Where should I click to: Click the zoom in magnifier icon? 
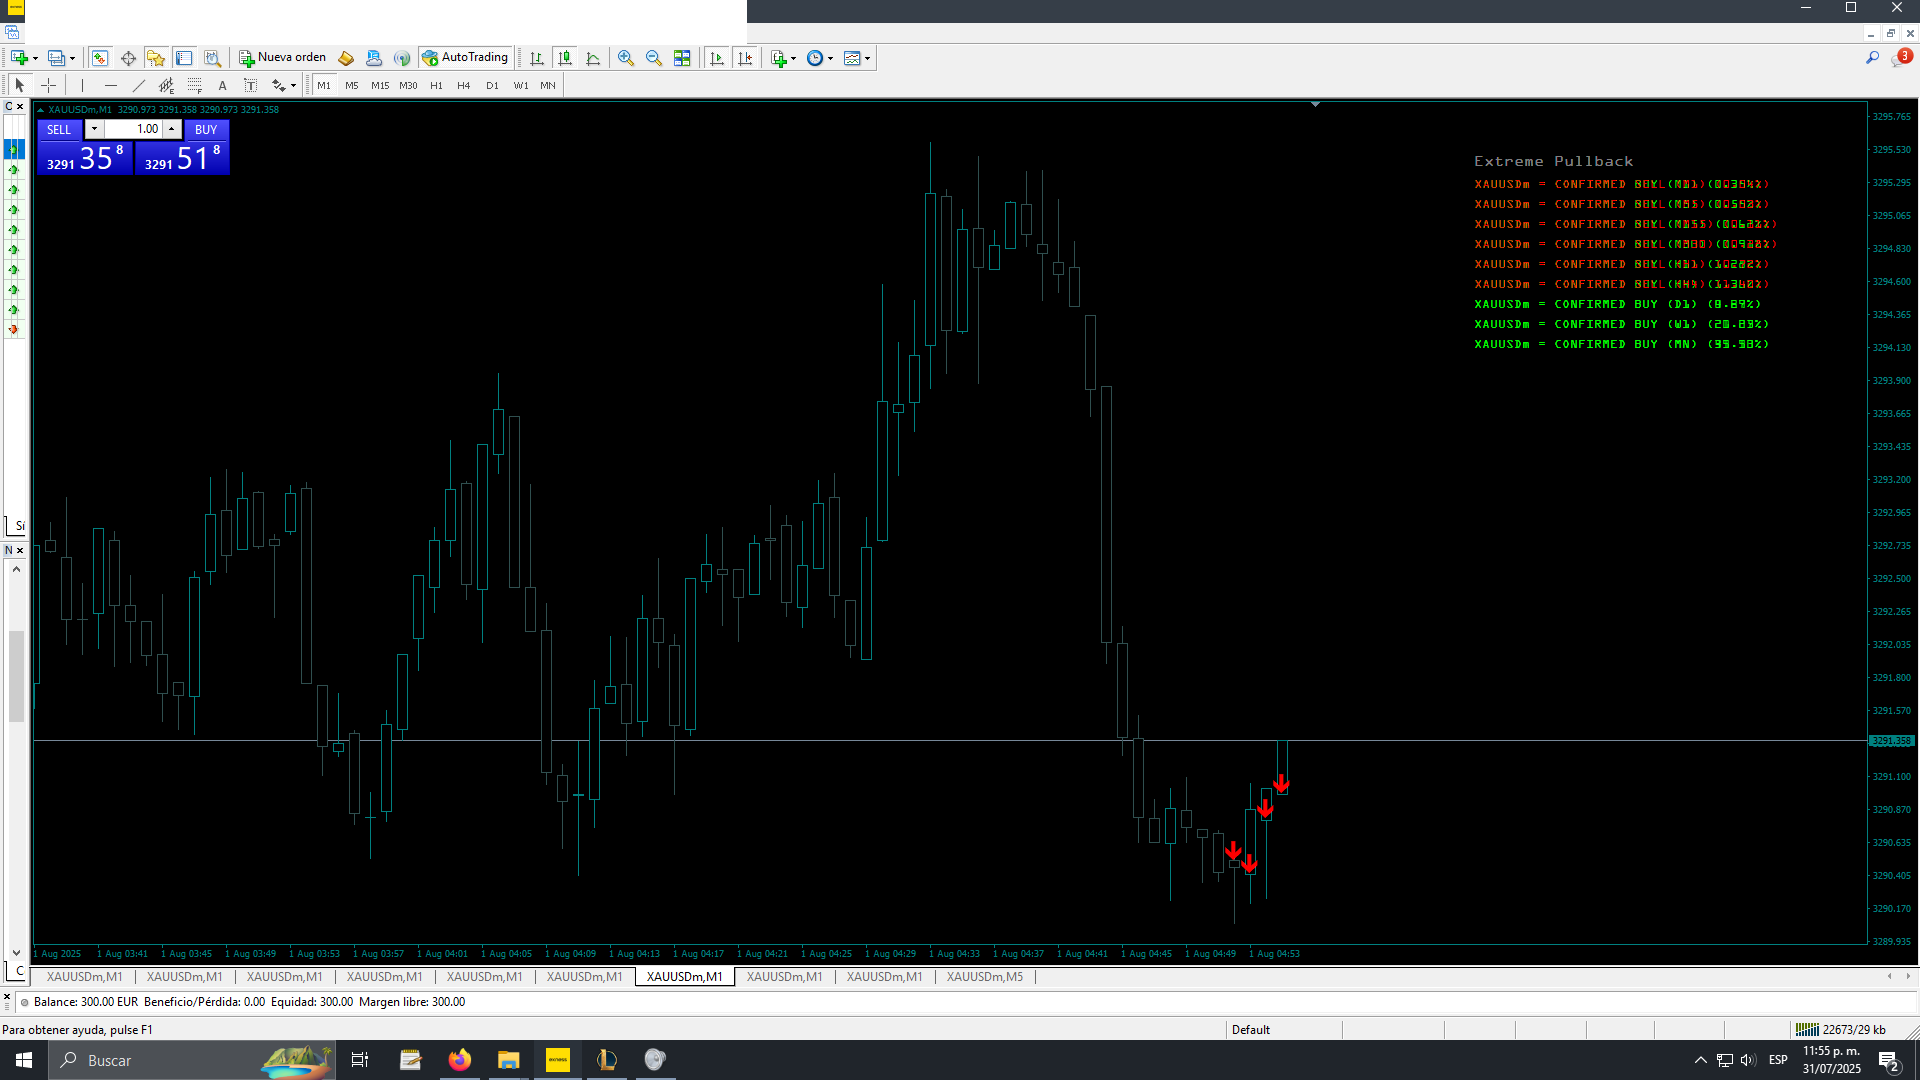(x=626, y=58)
